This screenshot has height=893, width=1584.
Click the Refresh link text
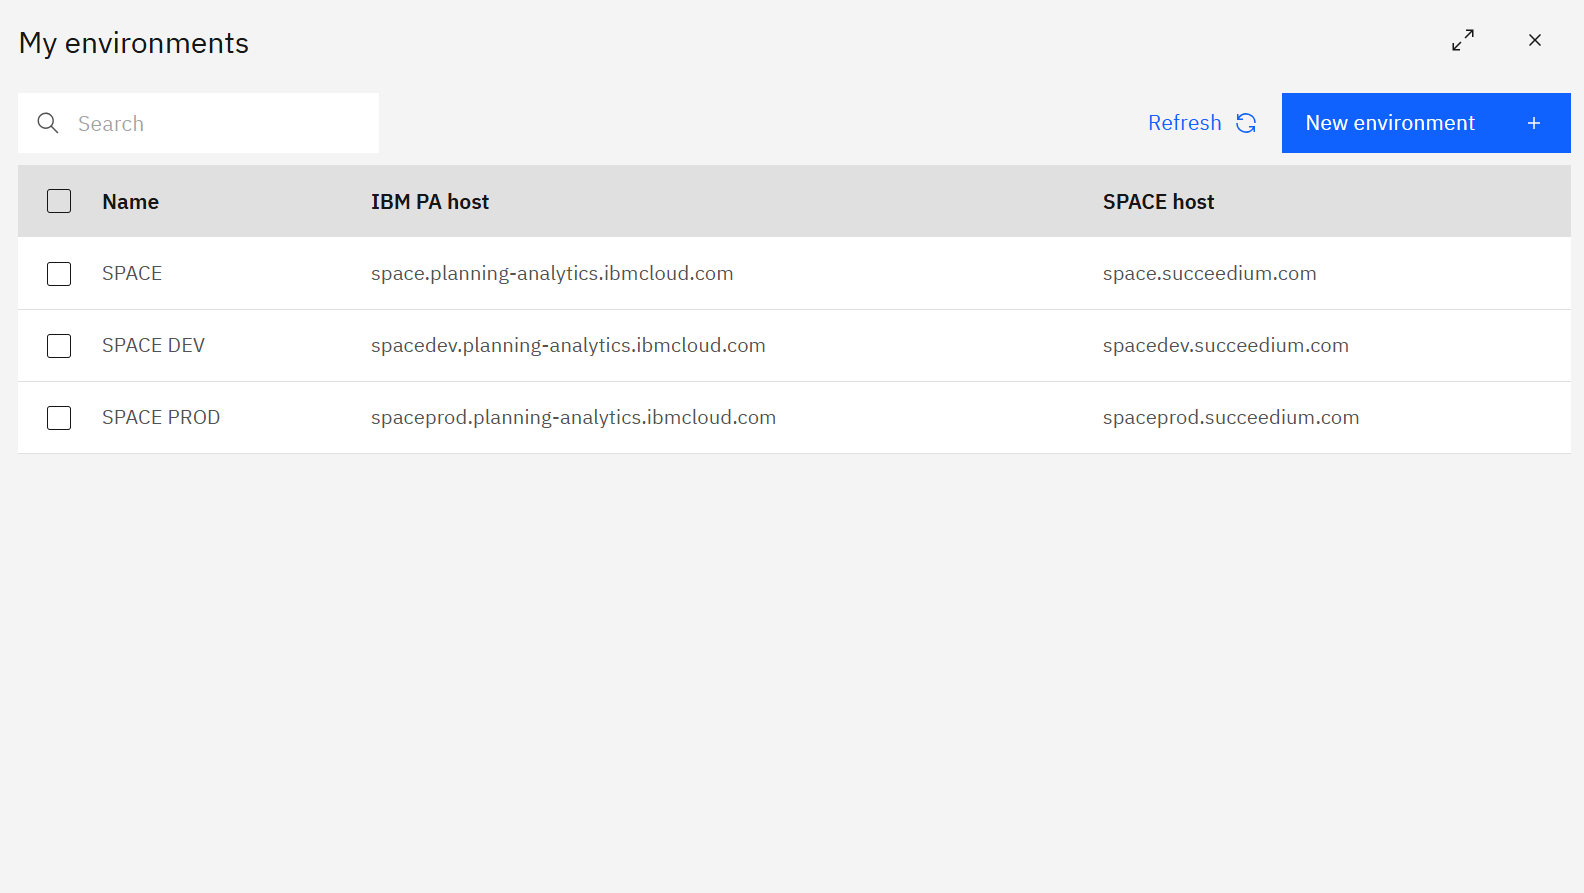tap(1184, 123)
